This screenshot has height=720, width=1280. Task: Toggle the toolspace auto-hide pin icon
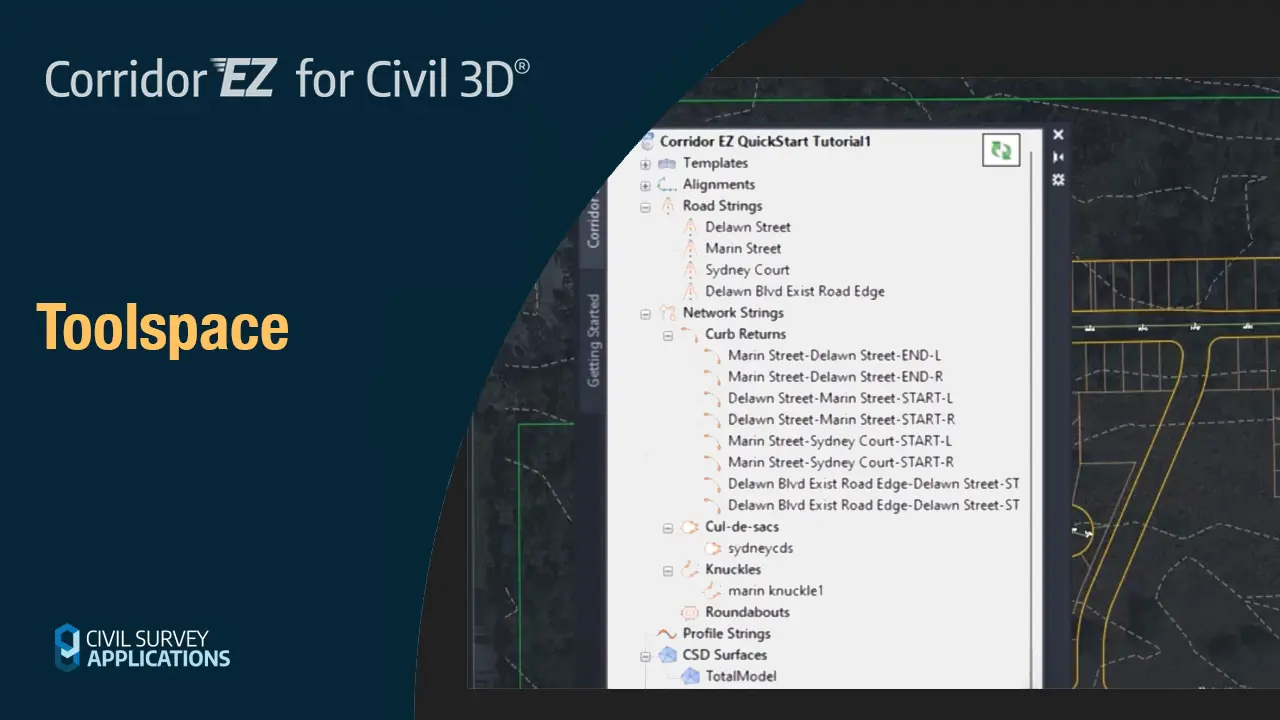point(1058,157)
